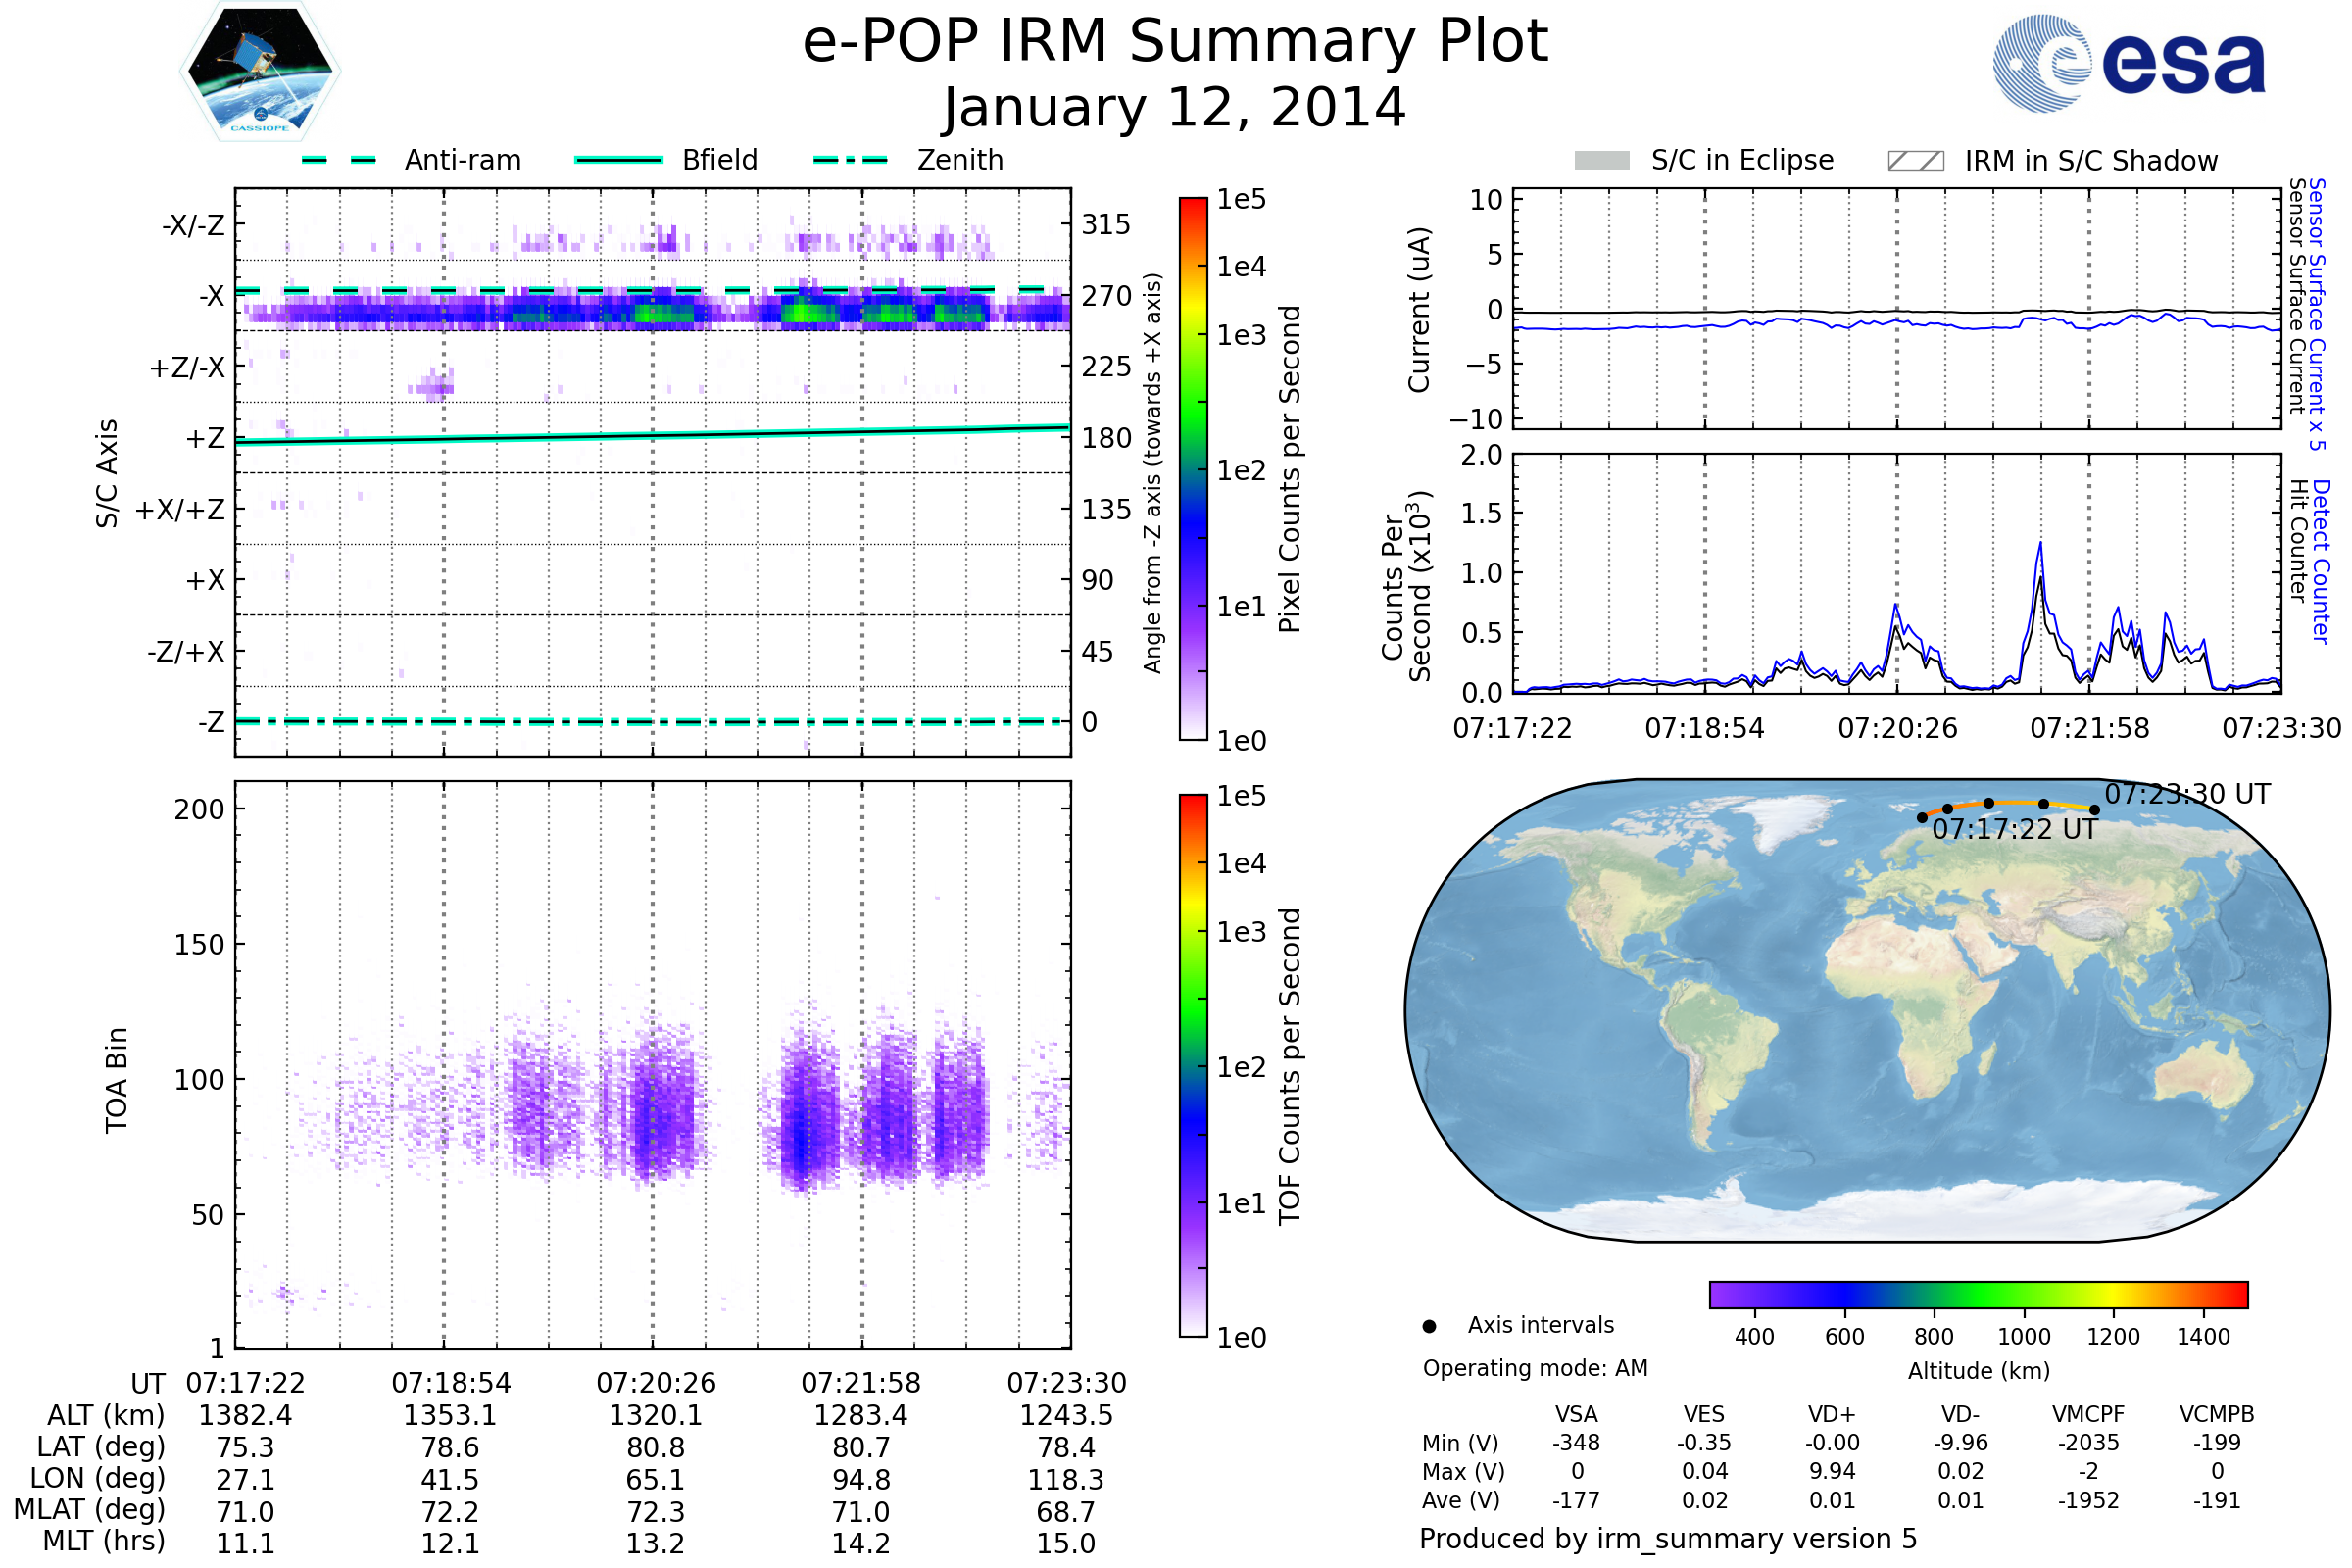2352x1568 pixels.
Task: Click the 07:20:26 UT tick label under TOA plot
Action: coord(656,1383)
